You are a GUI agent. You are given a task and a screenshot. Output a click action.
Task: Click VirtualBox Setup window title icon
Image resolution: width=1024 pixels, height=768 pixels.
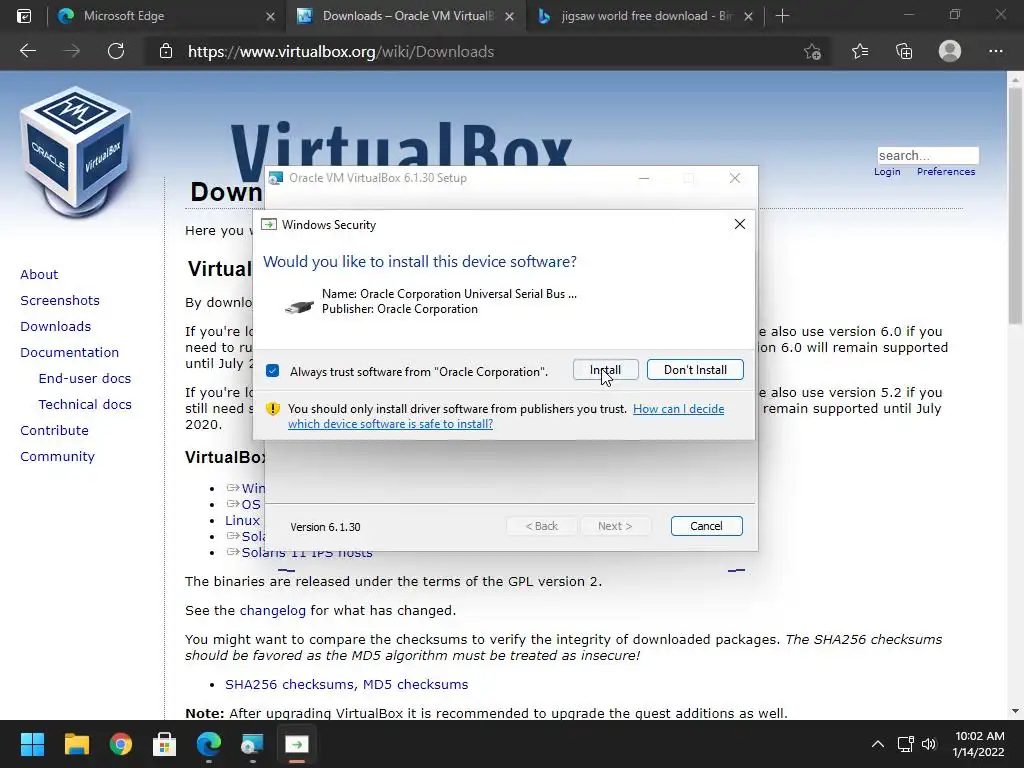click(276, 178)
